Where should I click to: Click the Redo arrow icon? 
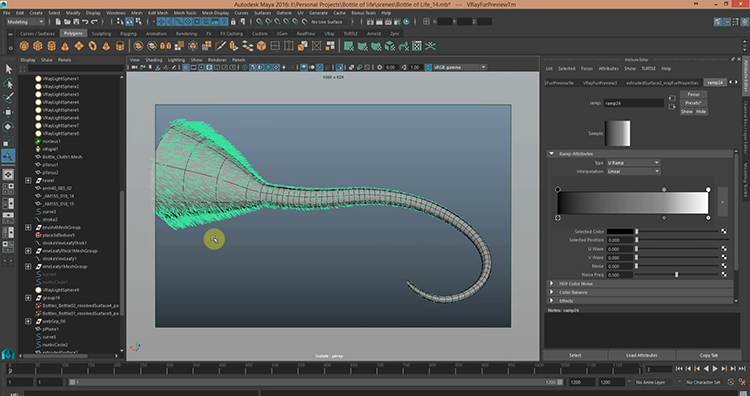coord(94,22)
